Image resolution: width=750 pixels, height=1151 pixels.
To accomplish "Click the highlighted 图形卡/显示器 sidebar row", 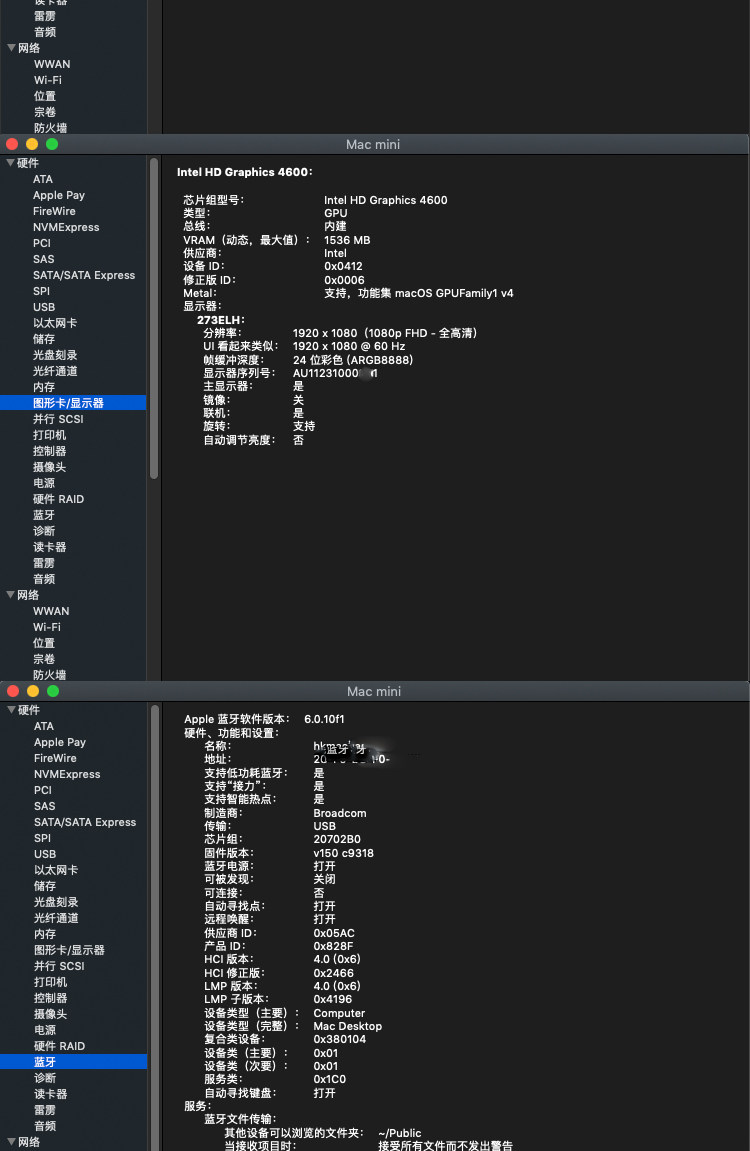I will (x=73, y=403).
